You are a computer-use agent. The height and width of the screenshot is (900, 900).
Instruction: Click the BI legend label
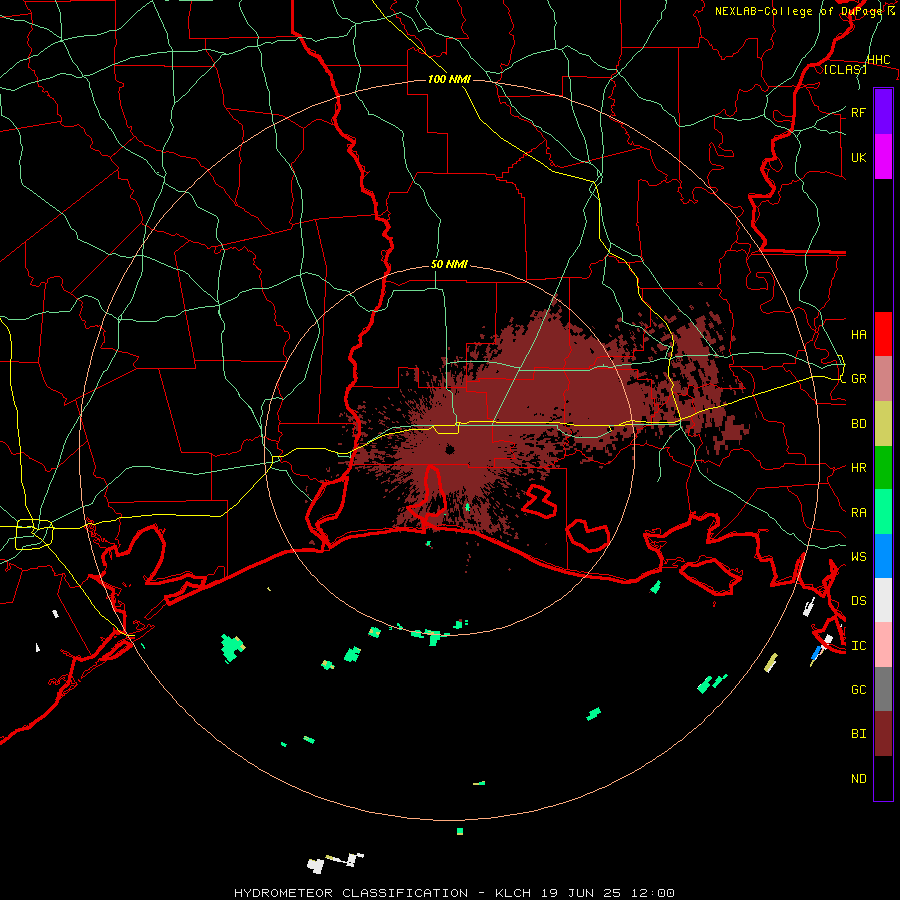pos(858,734)
